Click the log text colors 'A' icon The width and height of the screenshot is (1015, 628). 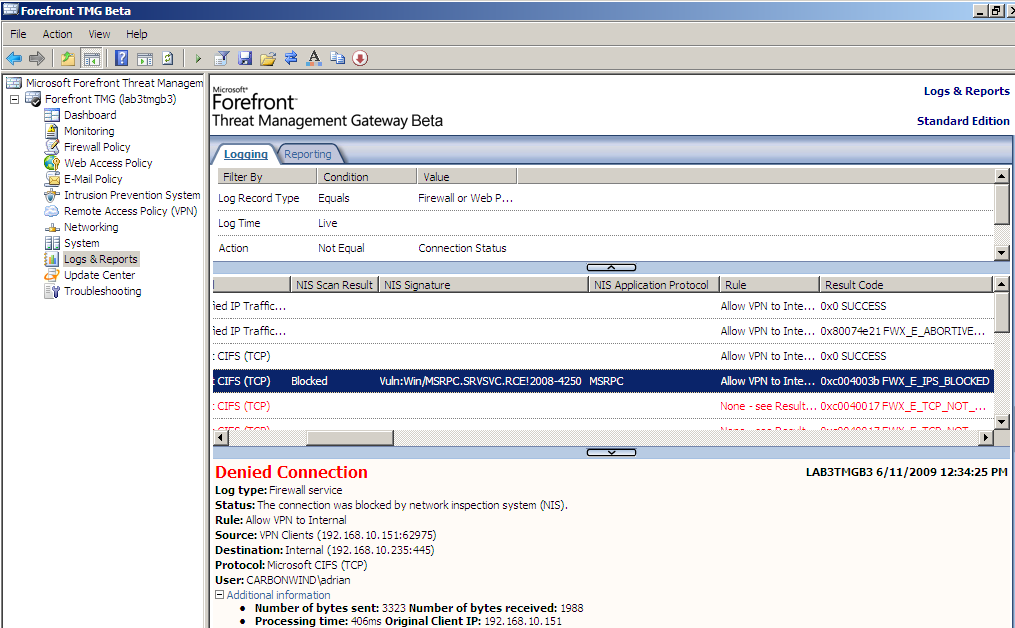pyautogui.click(x=313, y=58)
